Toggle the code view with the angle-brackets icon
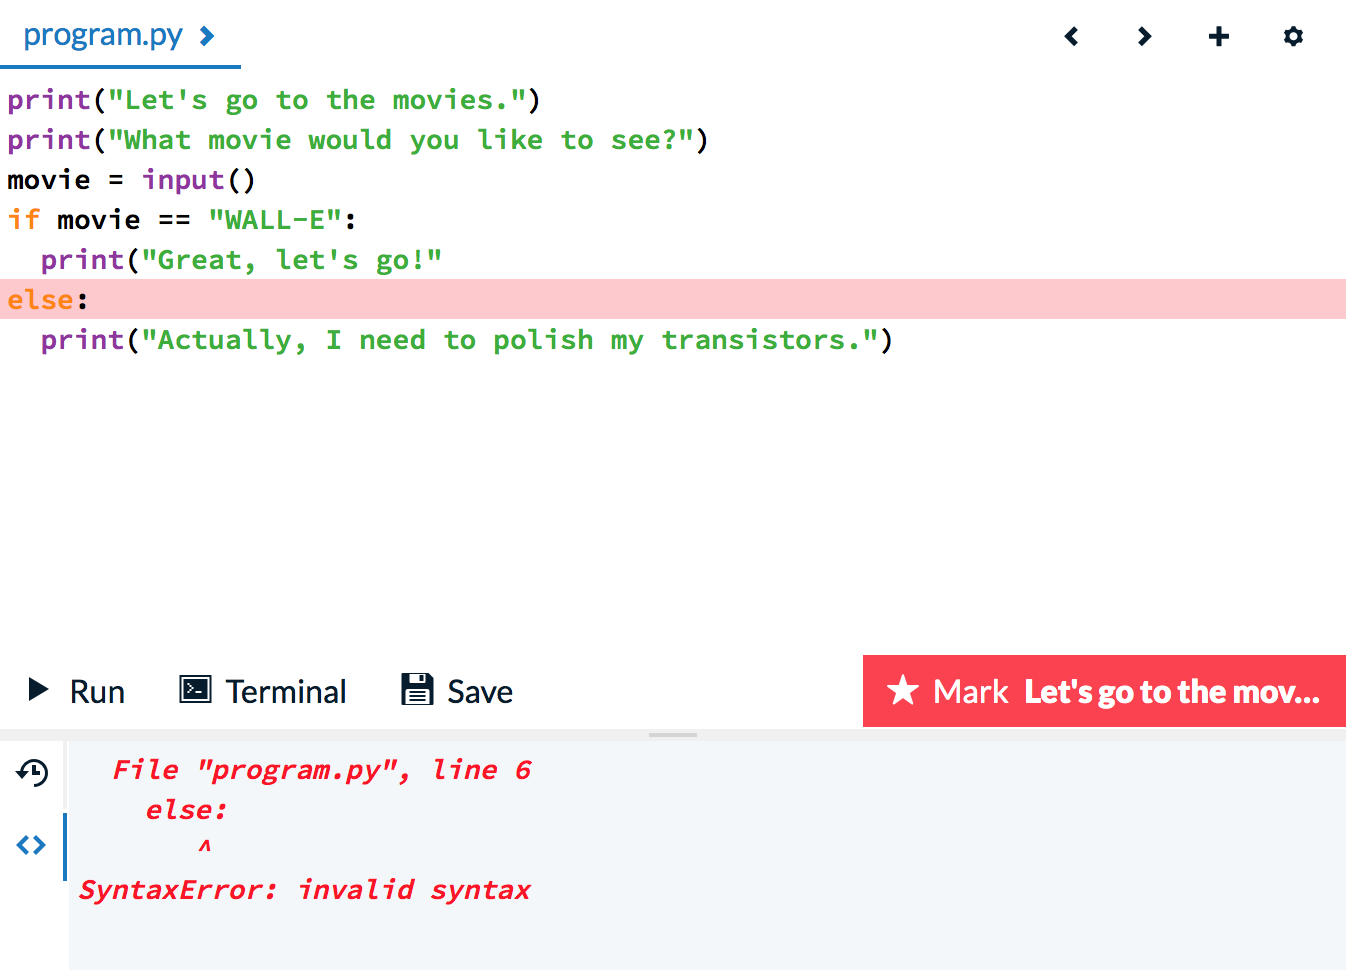 tap(30, 845)
